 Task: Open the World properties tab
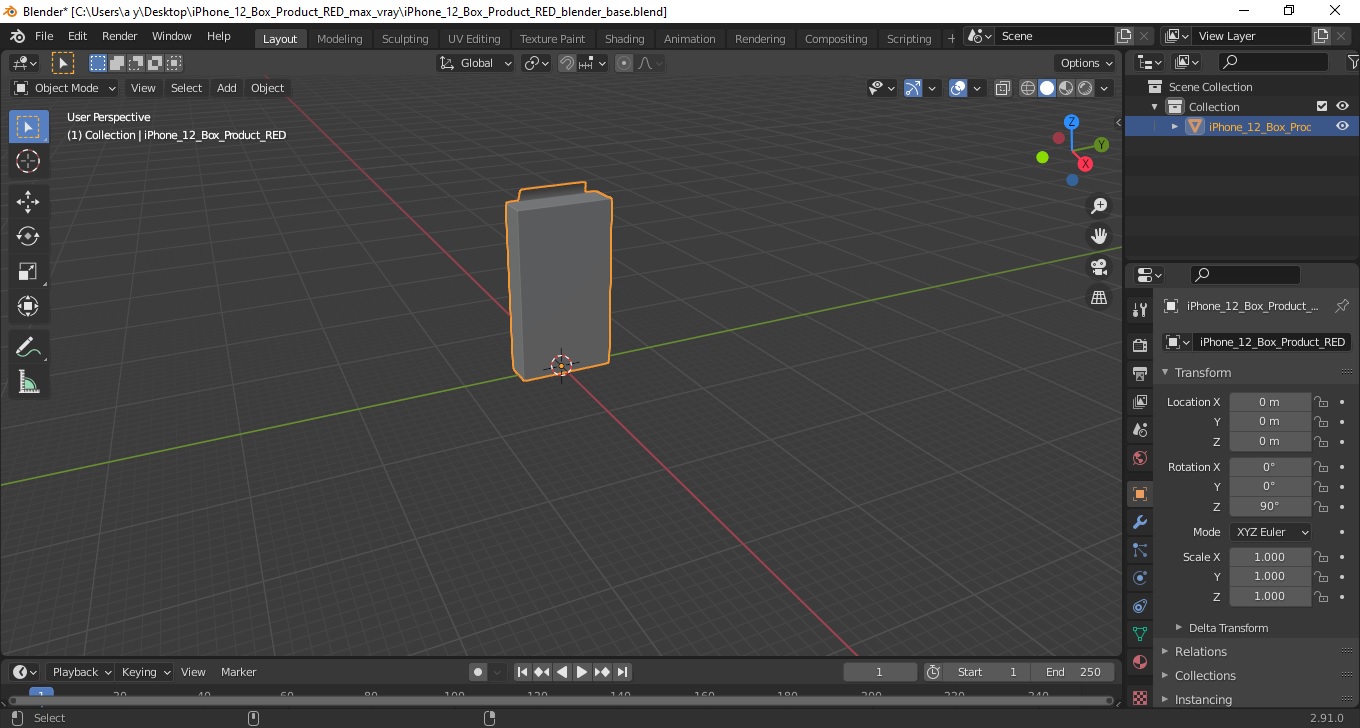(1139, 457)
